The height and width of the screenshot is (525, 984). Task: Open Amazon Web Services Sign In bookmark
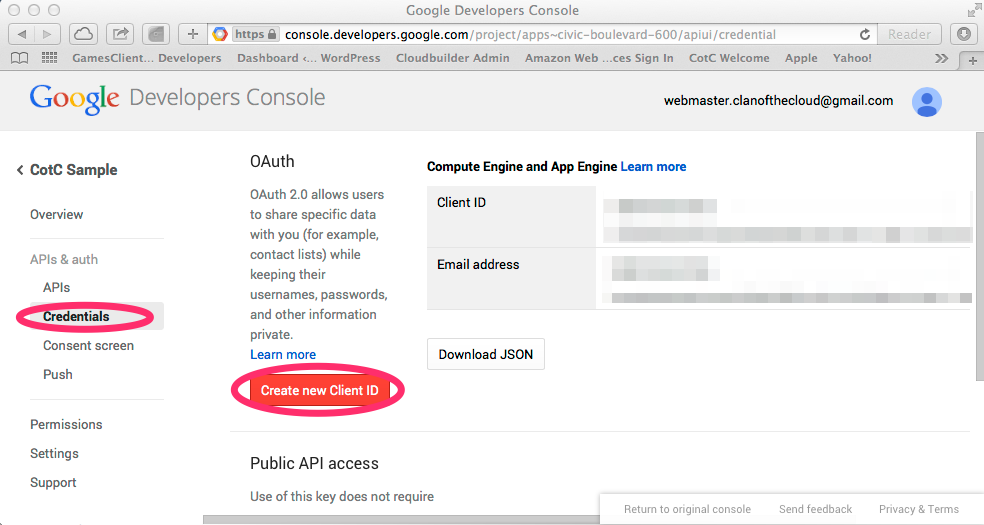coord(599,58)
